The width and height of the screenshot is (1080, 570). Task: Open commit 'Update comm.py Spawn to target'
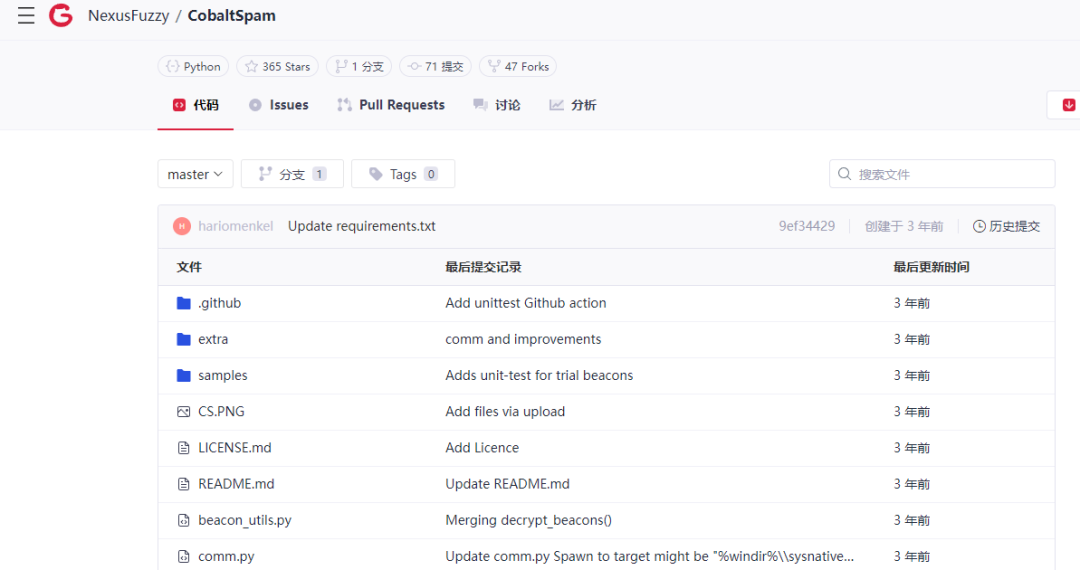(x=650, y=556)
